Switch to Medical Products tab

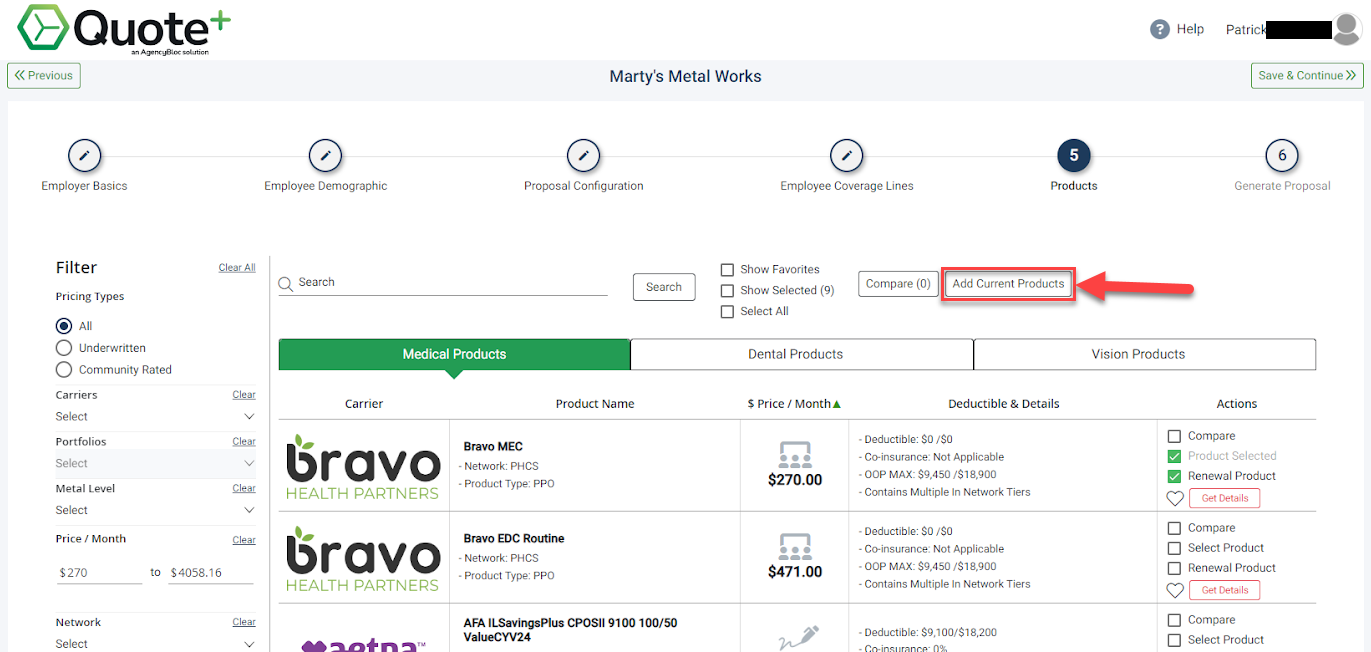tap(454, 354)
